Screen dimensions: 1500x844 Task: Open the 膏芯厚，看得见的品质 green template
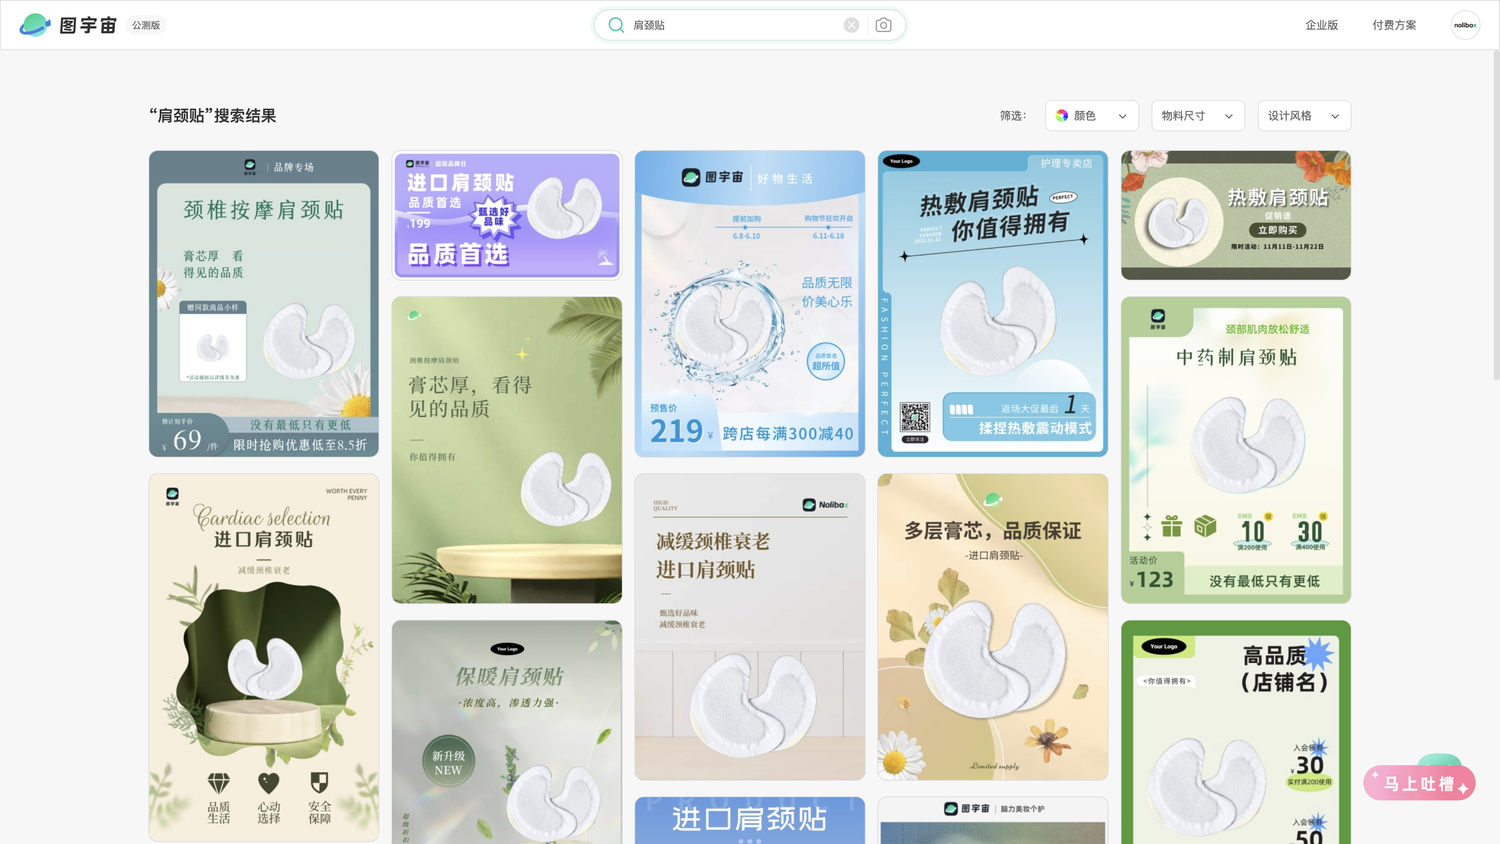point(507,450)
